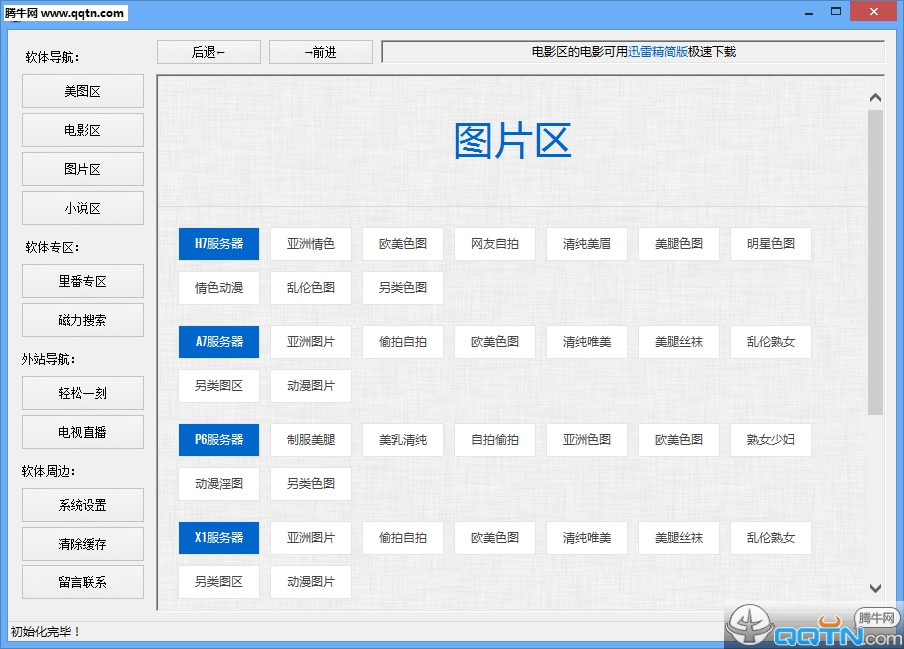Click 留言联系 button
This screenshot has height=649, width=904.
83,582
